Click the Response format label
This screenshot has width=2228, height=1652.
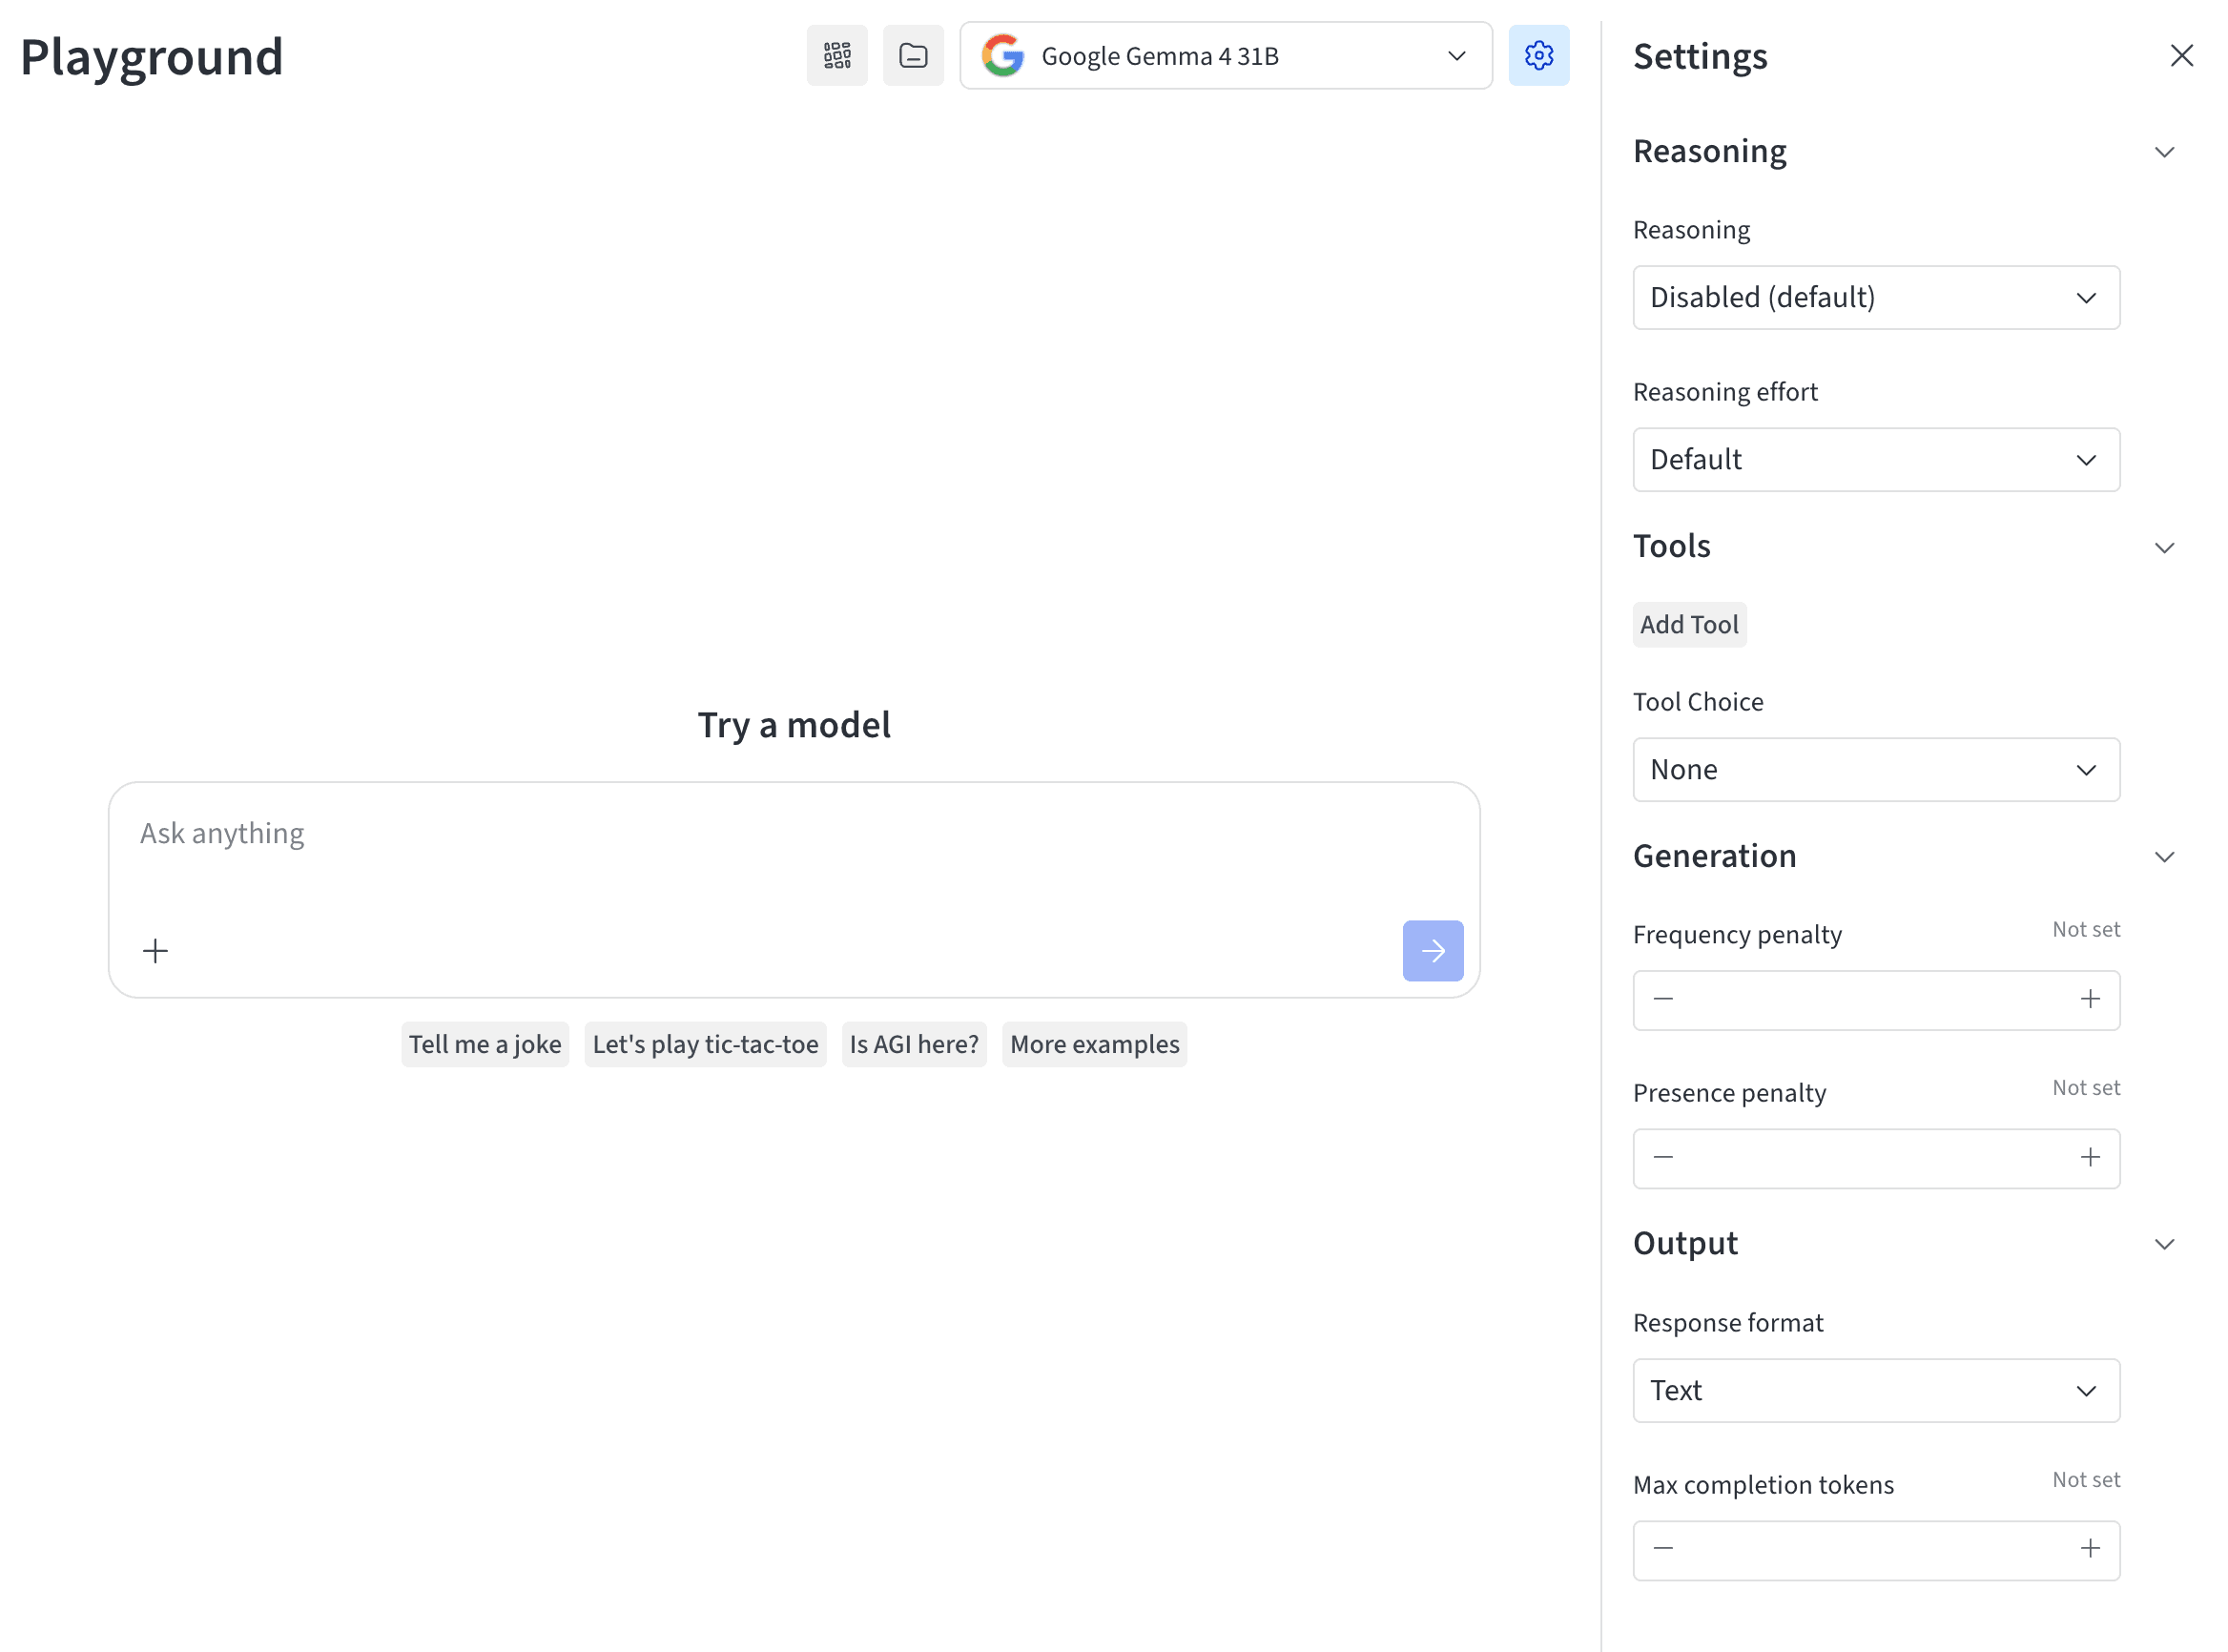1728,1323
